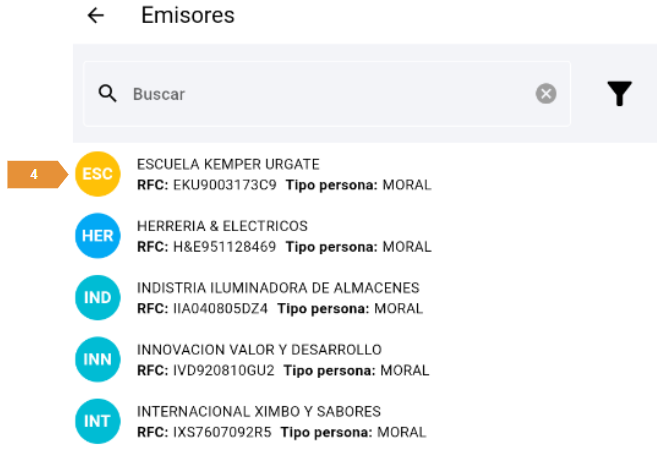657x452 pixels.
Task: Open the filter funnel icon
Action: (620, 94)
